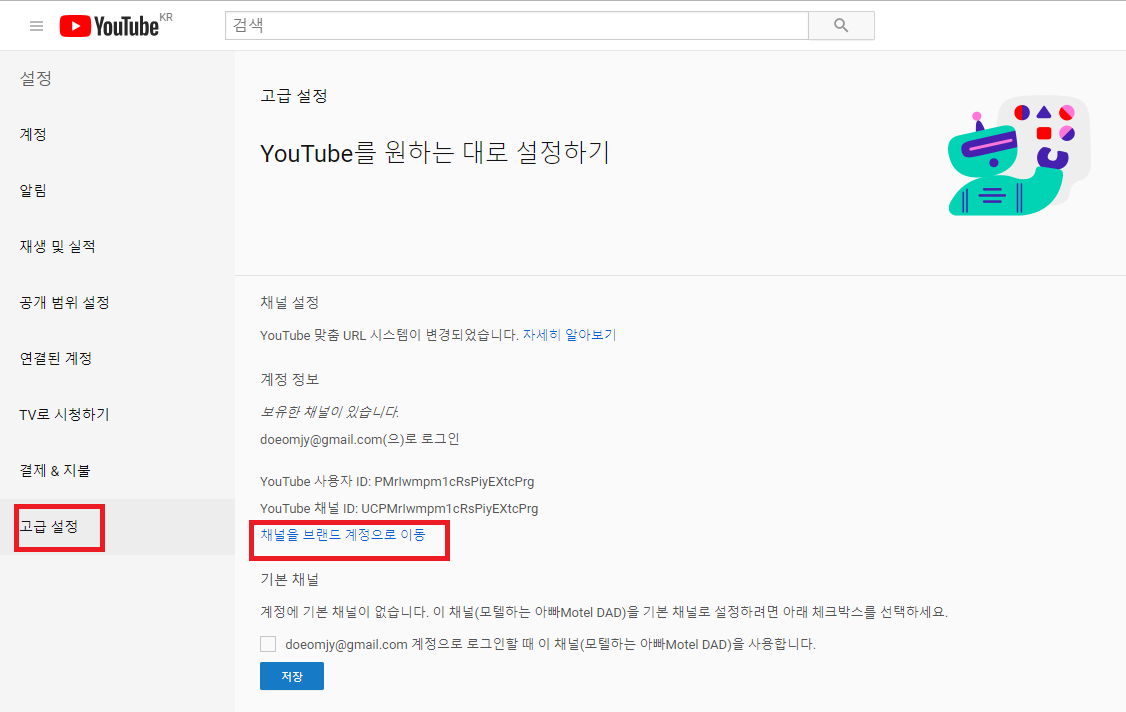Click the YouTube를 원하는 대로 설정하기 heading

pos(435,152)
